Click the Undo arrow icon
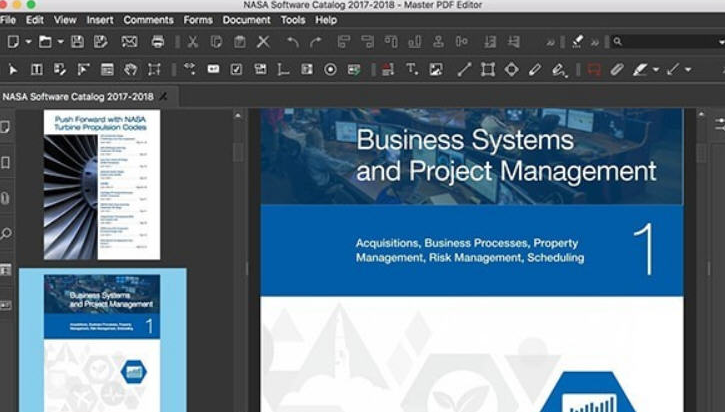 (293, 41)
